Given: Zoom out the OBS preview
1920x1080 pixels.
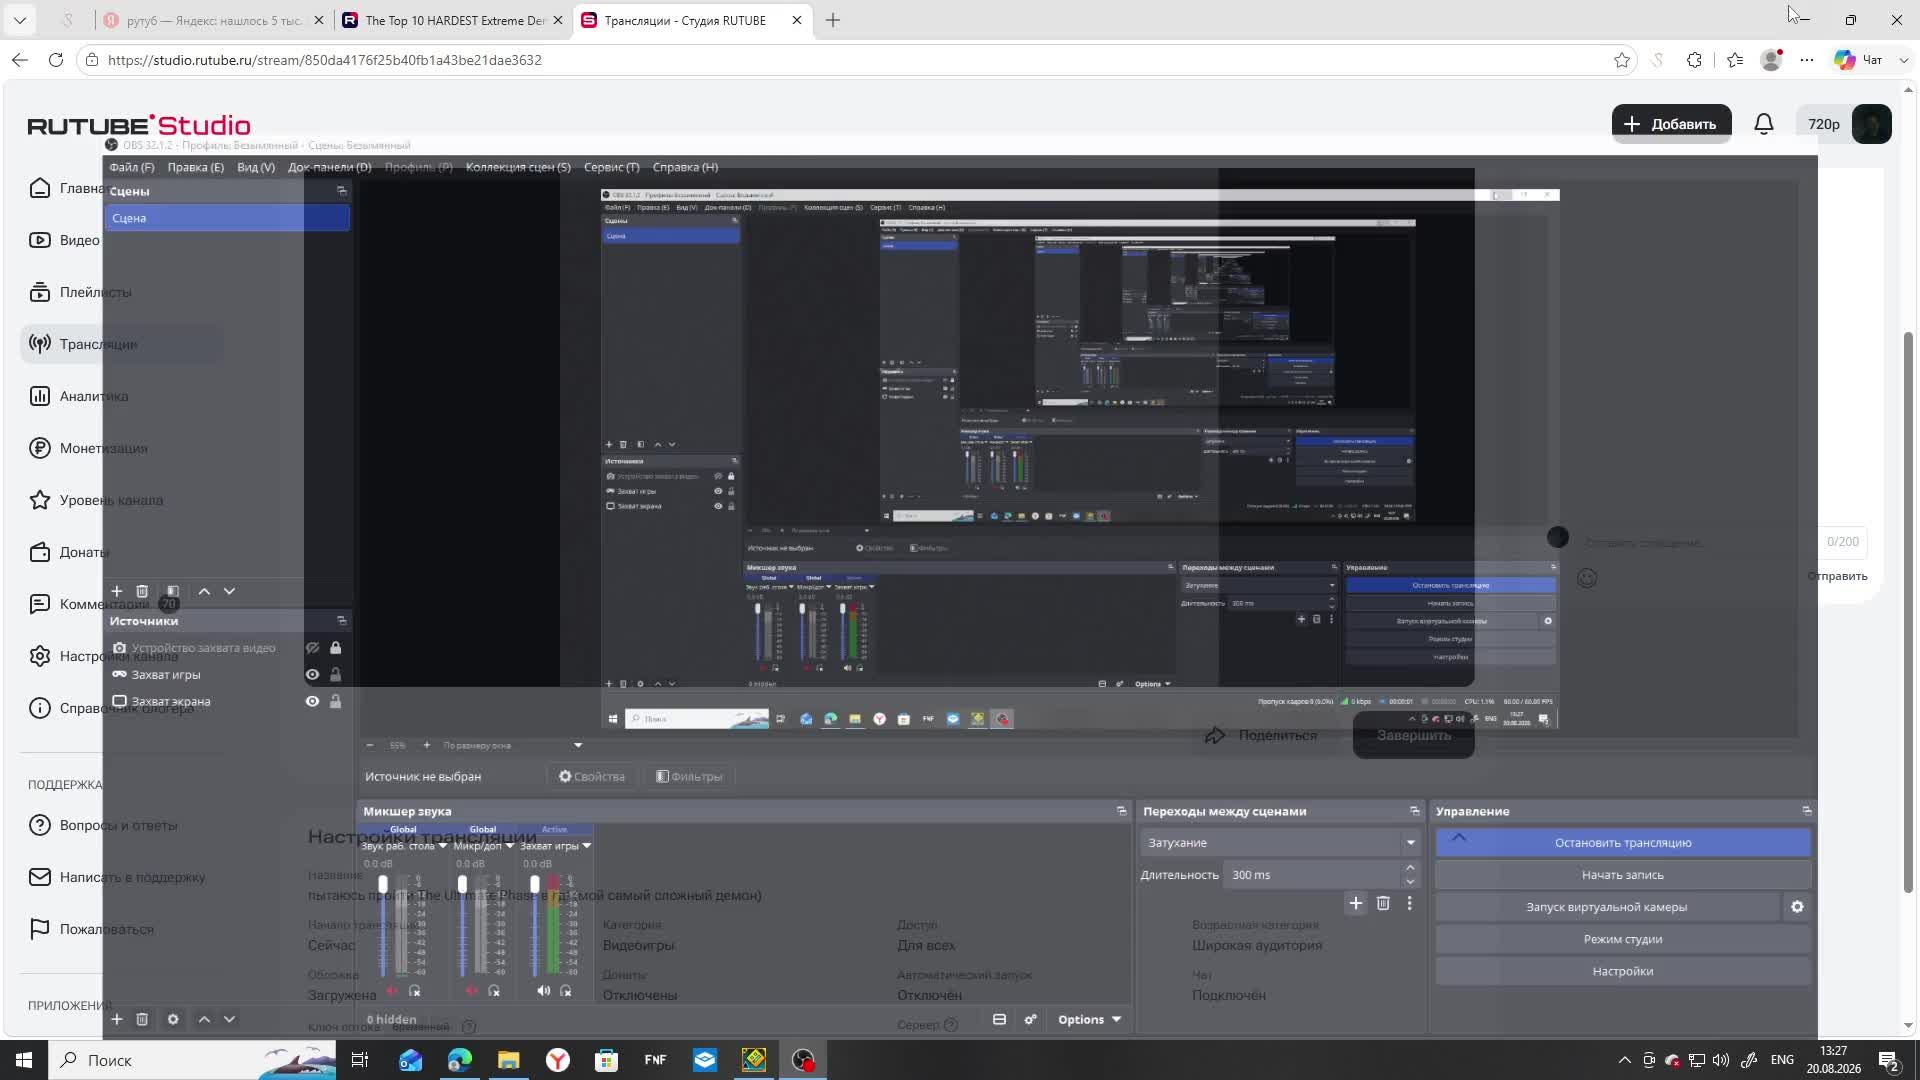Looking at the screenshot, I should point(370,745).
